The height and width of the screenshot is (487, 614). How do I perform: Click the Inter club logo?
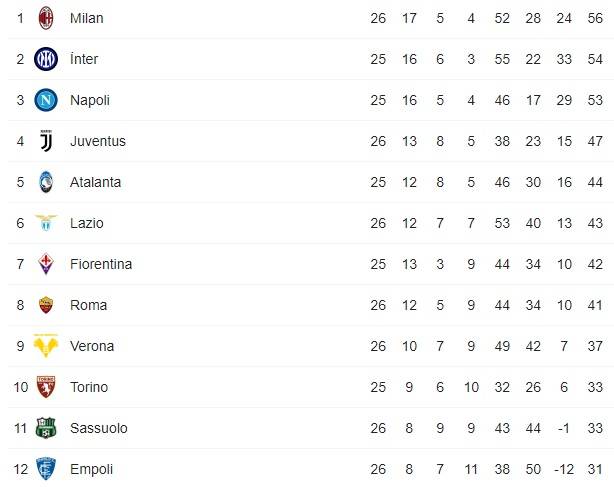46,59
